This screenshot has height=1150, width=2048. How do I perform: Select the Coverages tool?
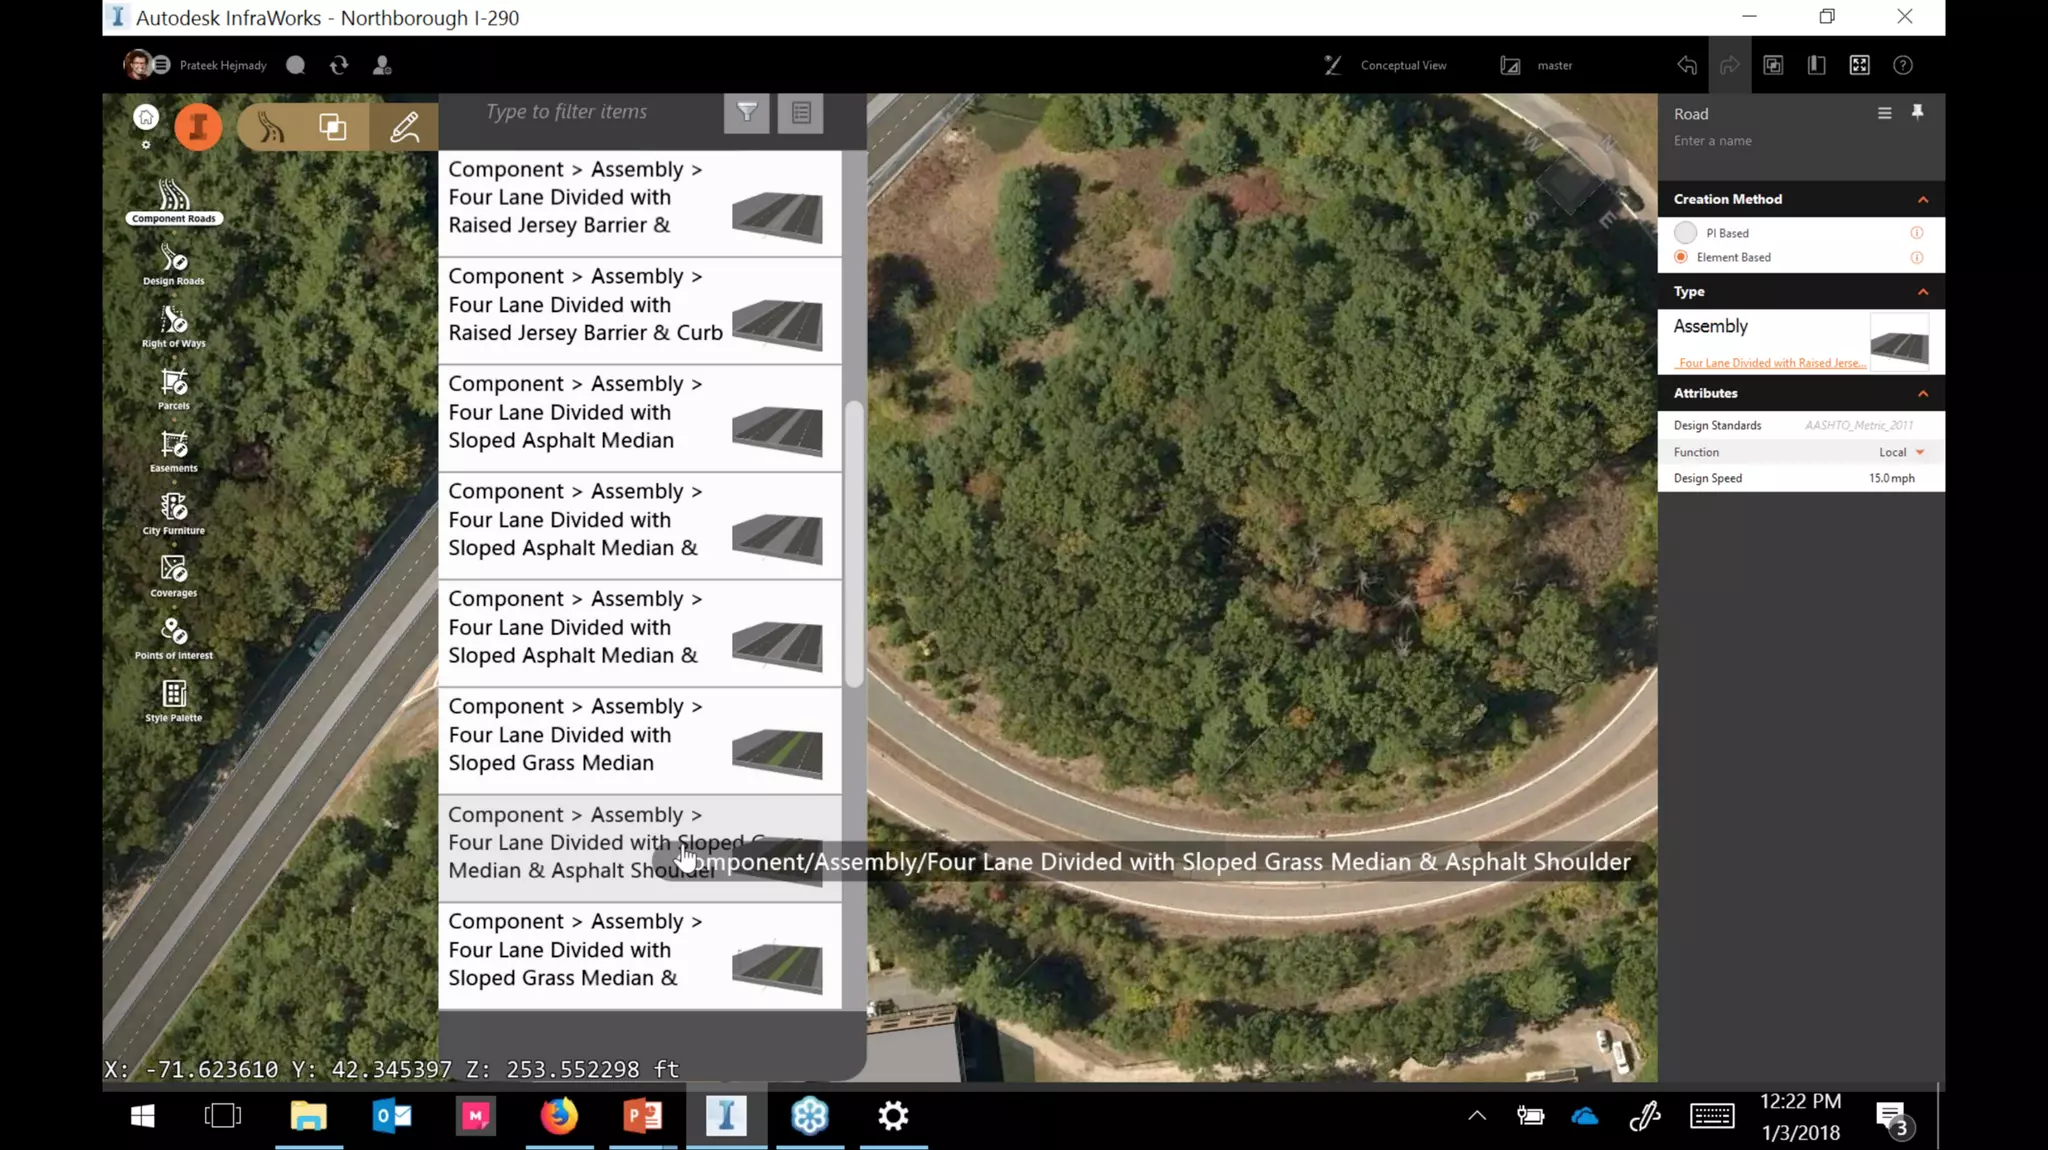point(174,577)
